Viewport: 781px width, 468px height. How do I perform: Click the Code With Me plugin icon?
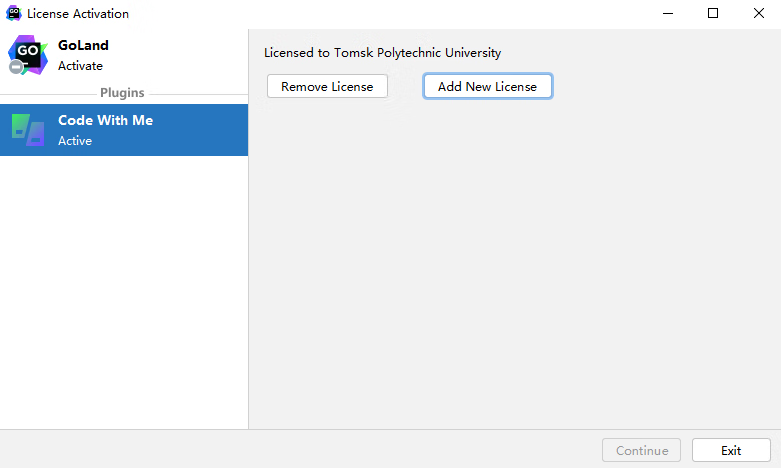(x=27, y=130)
